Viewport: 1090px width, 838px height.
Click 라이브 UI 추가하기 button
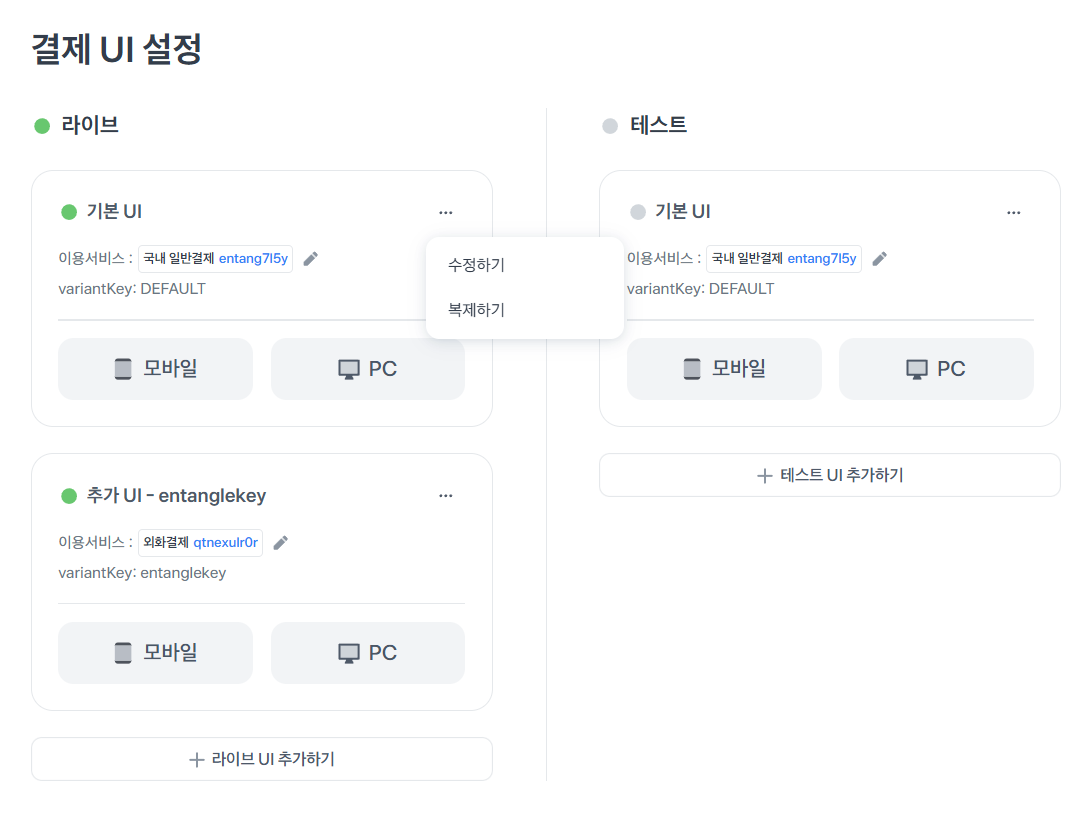click(262, 759)
